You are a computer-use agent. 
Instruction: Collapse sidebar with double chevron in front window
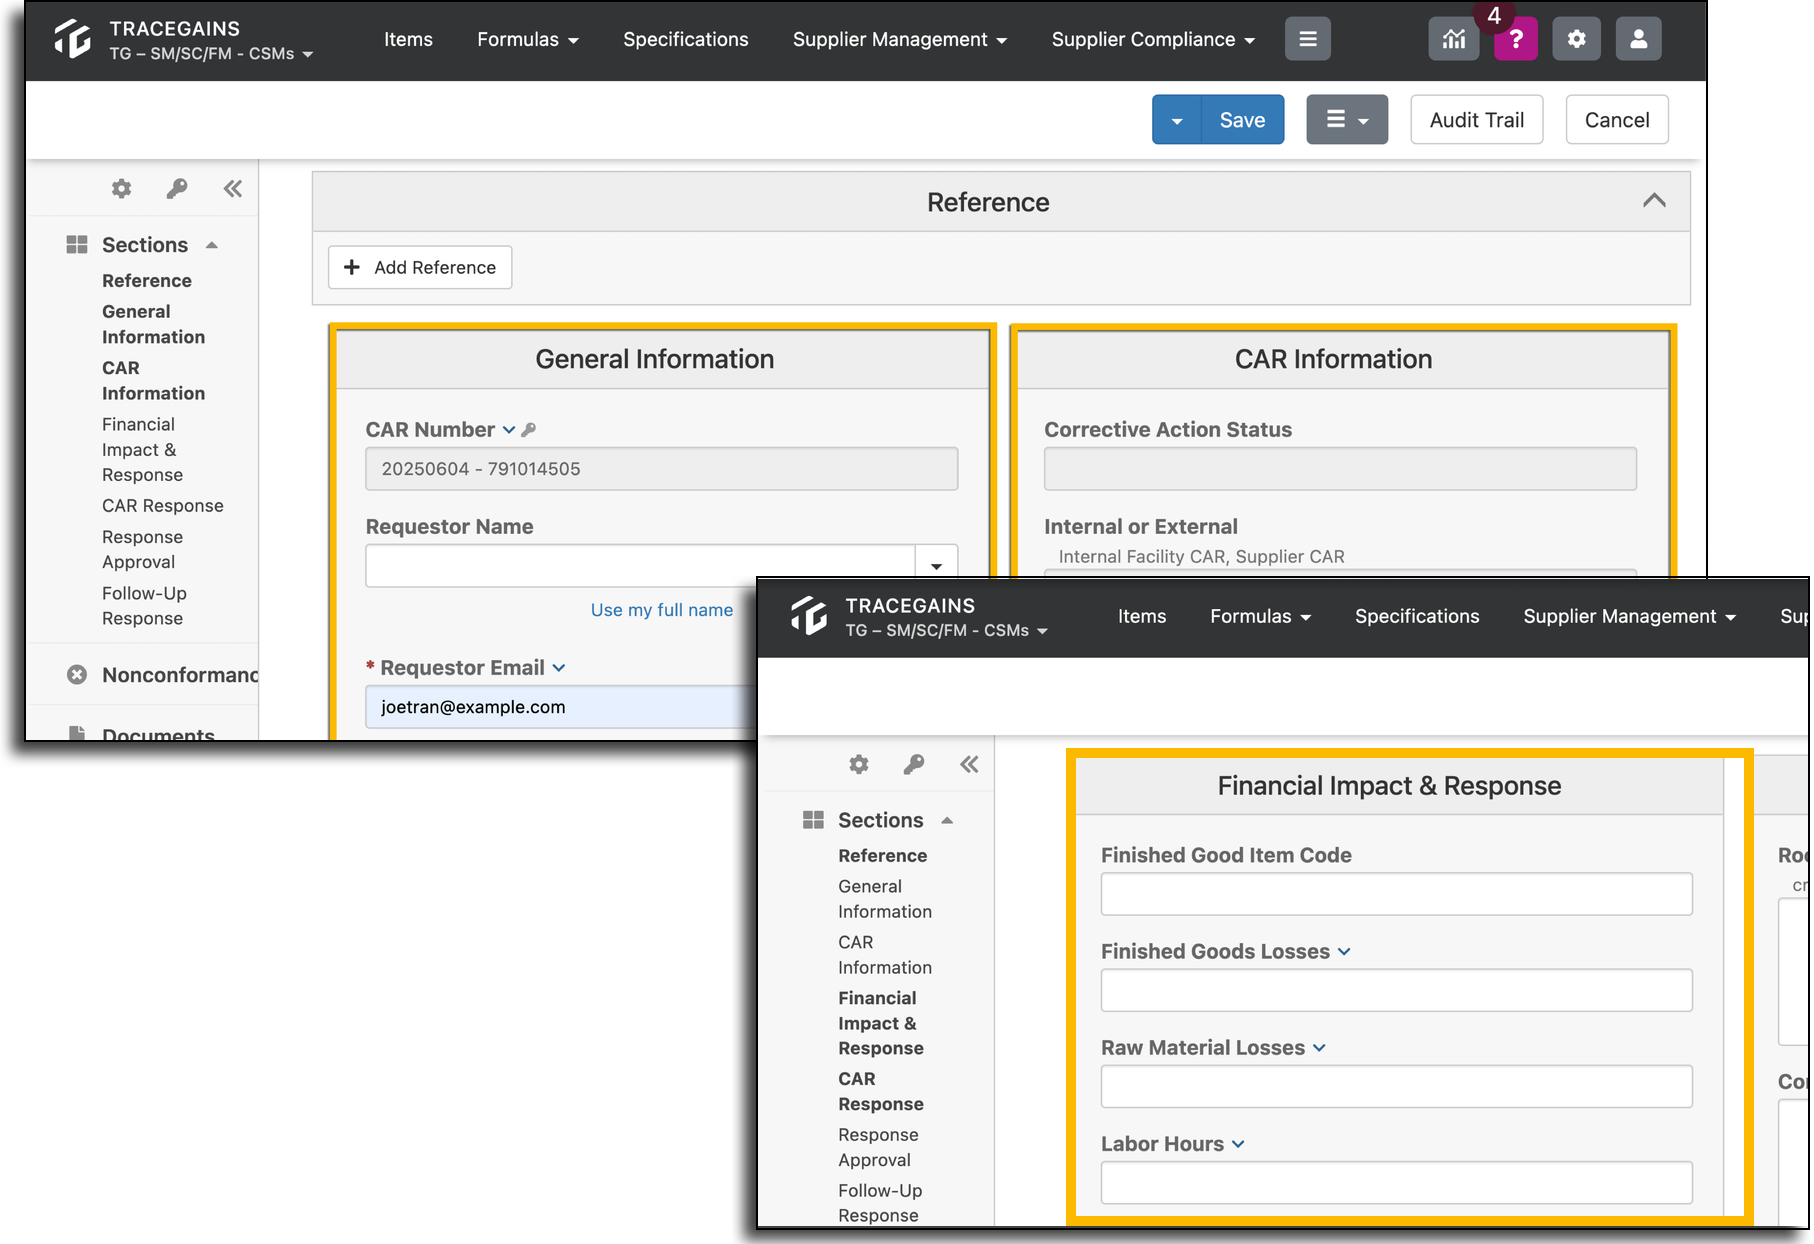[969, 765]
